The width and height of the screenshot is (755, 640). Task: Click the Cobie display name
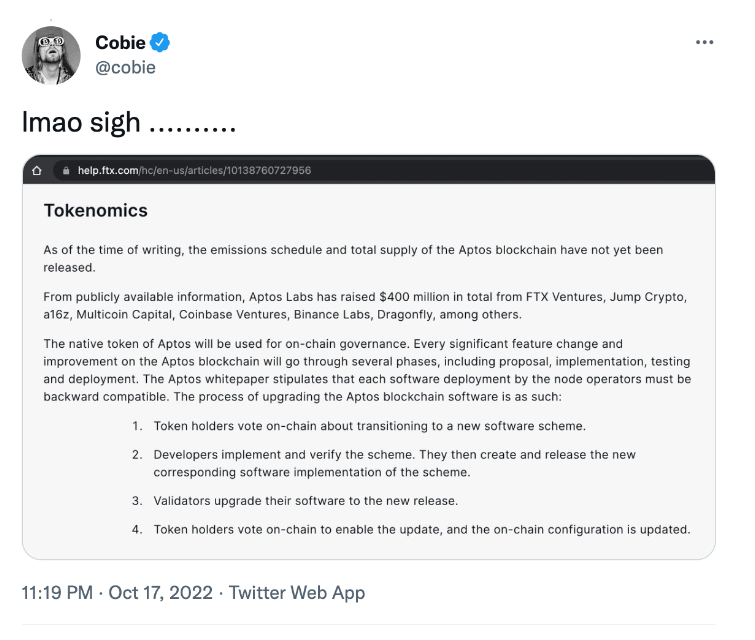[120, 43]
